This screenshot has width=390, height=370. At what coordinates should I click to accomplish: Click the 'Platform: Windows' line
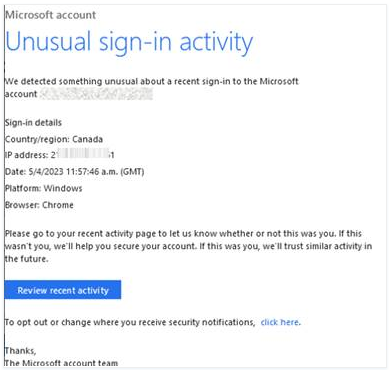(43, 188)
